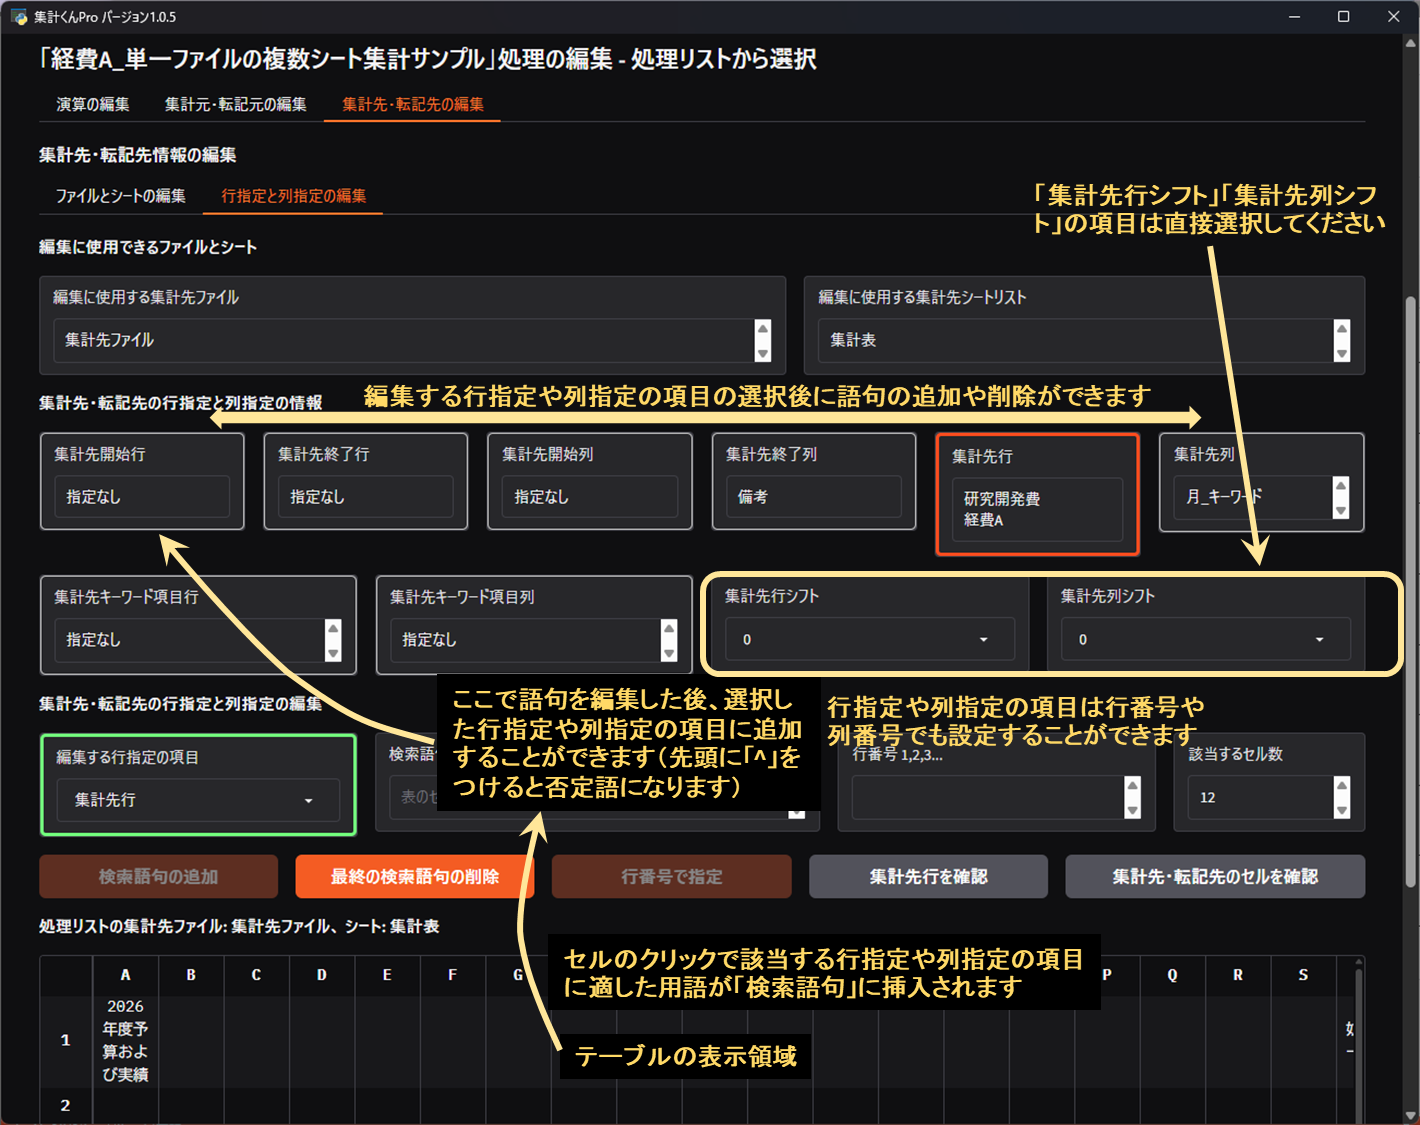1420x1125 pixels.
Task: Click column header R in table
Action: click(1238, 975)
